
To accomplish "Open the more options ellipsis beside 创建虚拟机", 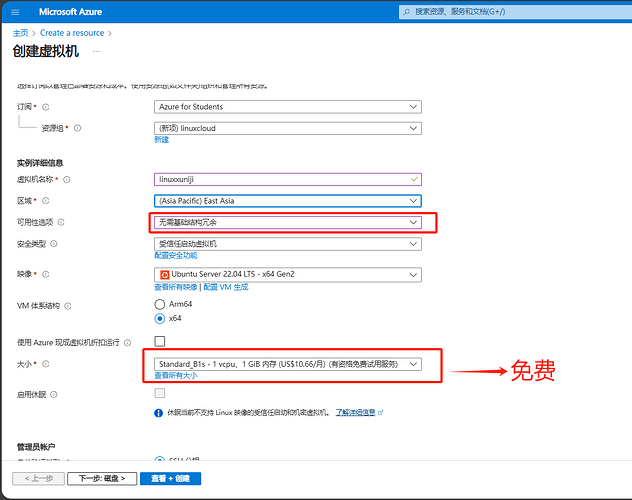I will click(x=96, y=52).
